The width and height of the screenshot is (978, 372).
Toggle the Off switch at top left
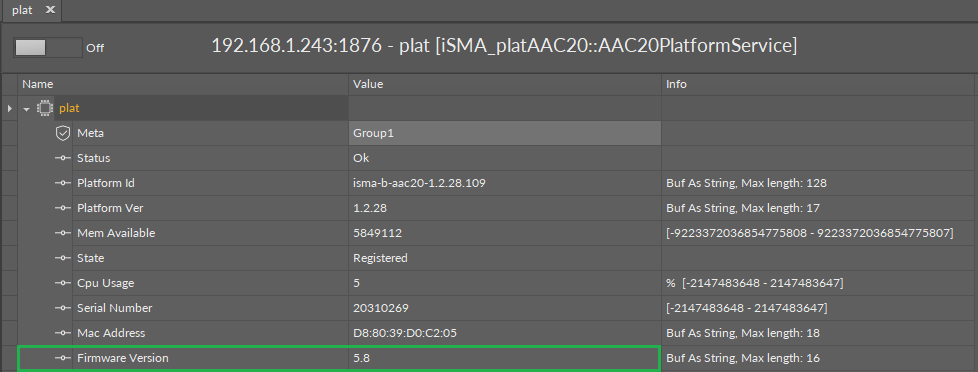tap(47, 47)
